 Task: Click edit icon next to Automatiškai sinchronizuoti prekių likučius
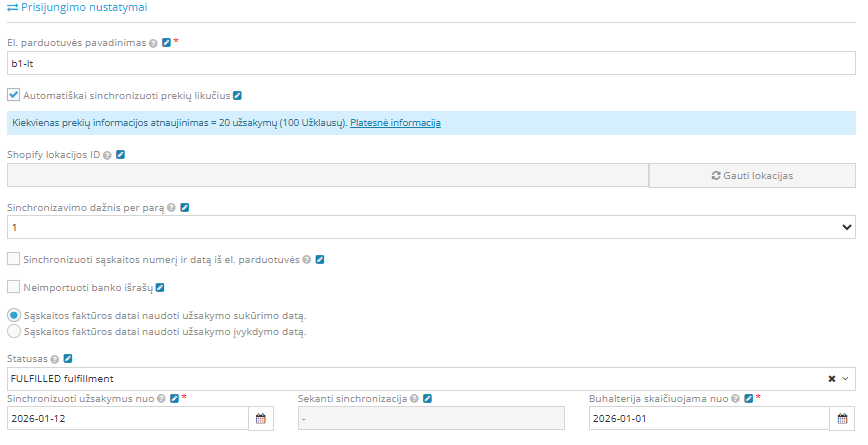click(x=237, y=96)
